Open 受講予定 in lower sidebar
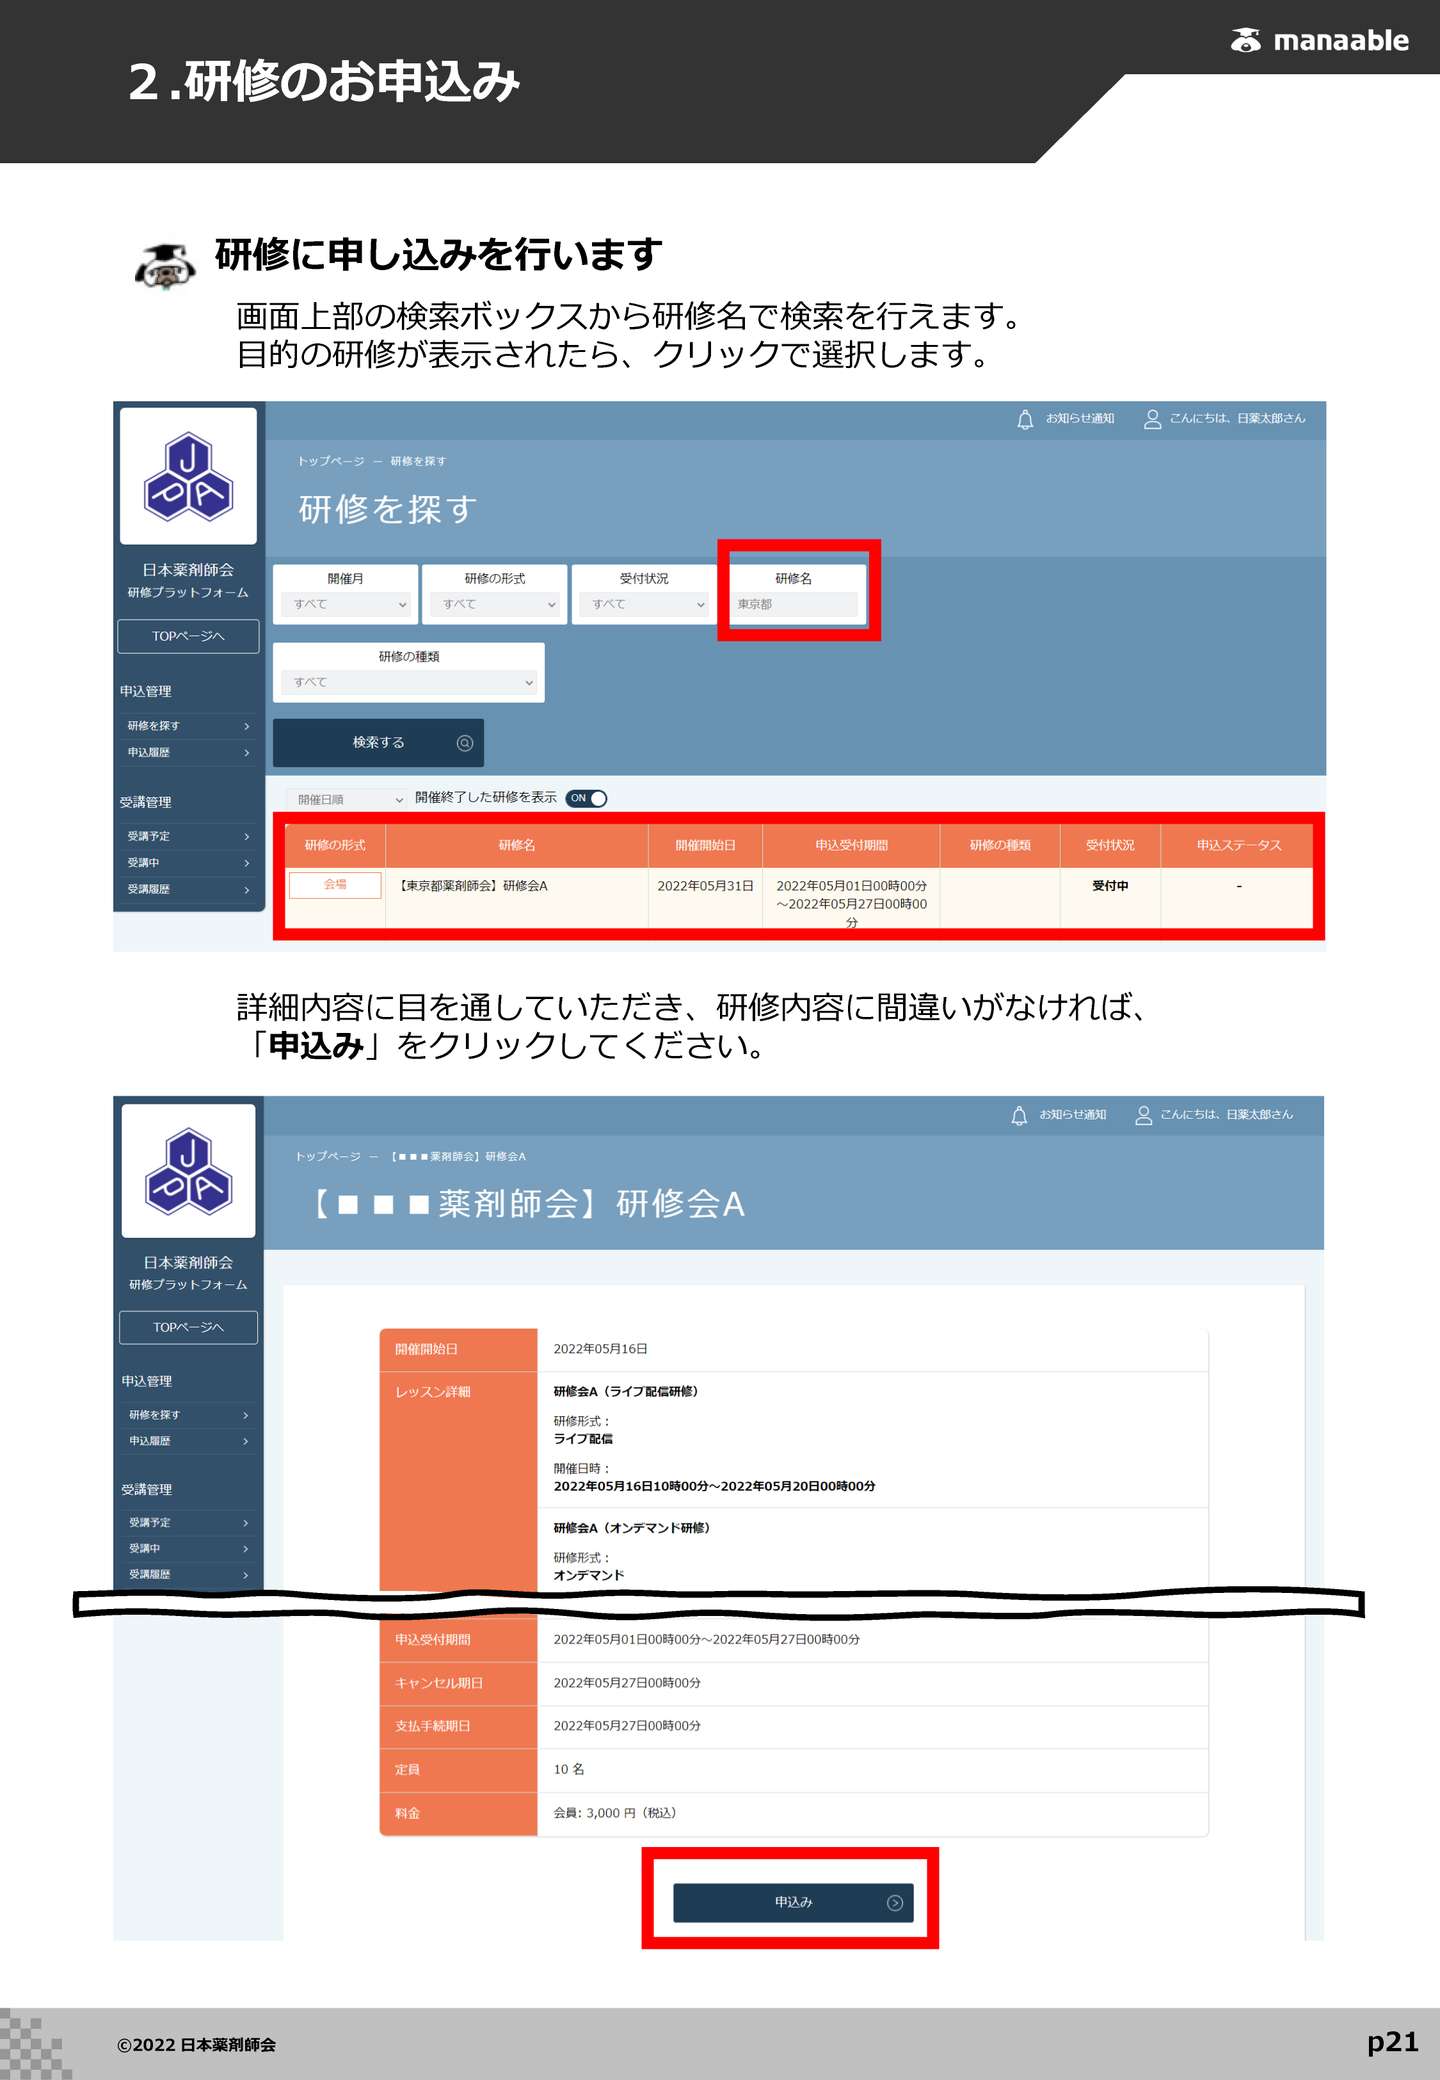The width and height of the screenshot is (1440, 2080). click(x=188, y=1523)
